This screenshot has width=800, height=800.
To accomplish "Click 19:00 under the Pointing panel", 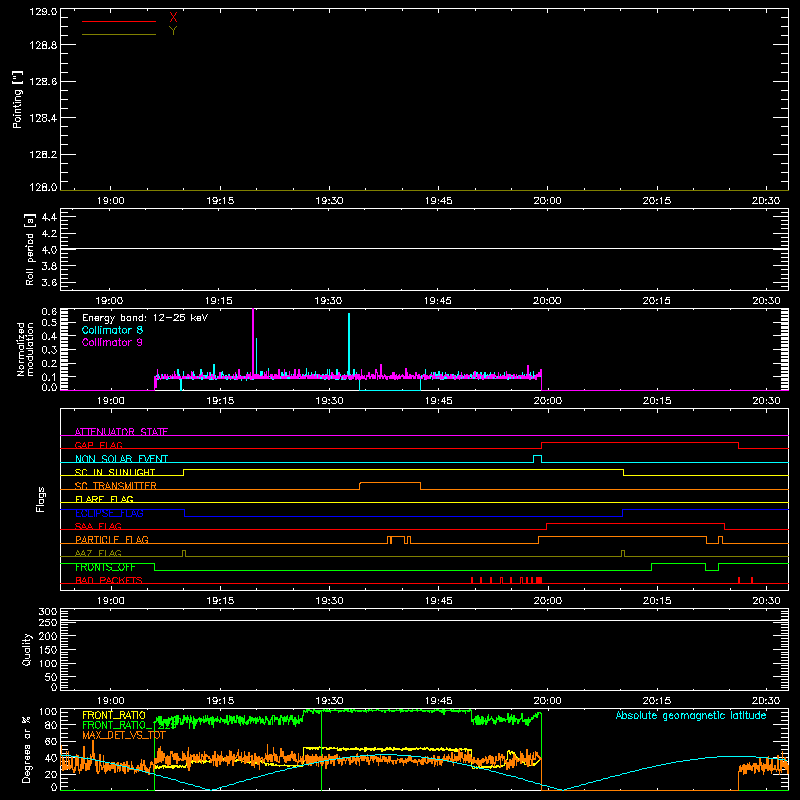I will pyautogui.click(x=111, y=201).
